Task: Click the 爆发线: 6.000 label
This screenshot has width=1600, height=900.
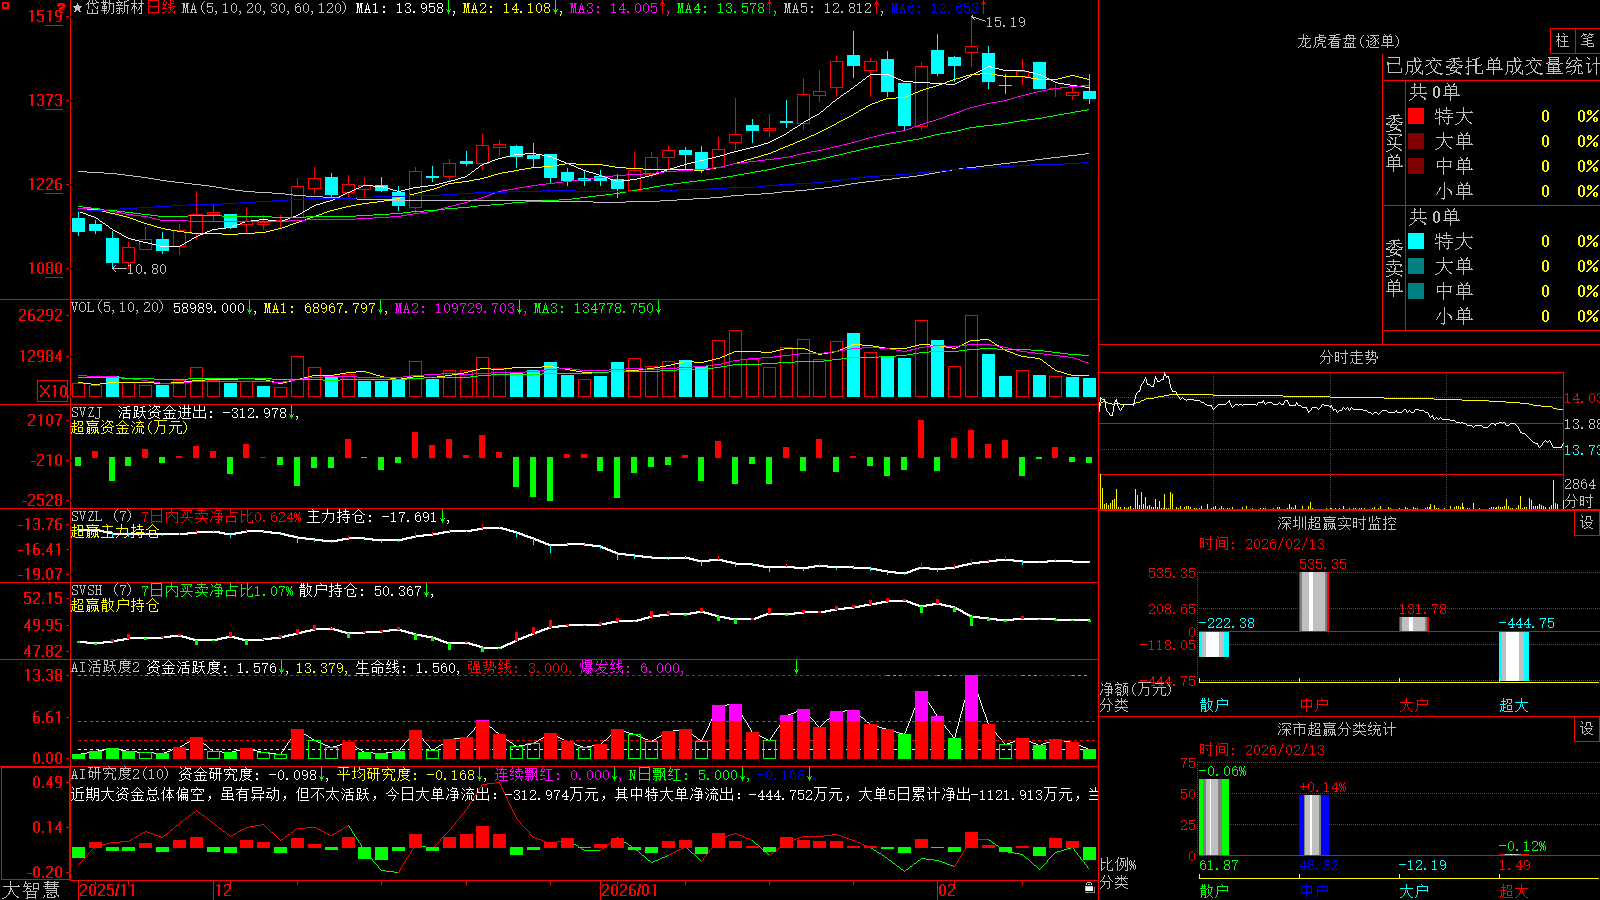Action: coord(631,668)
